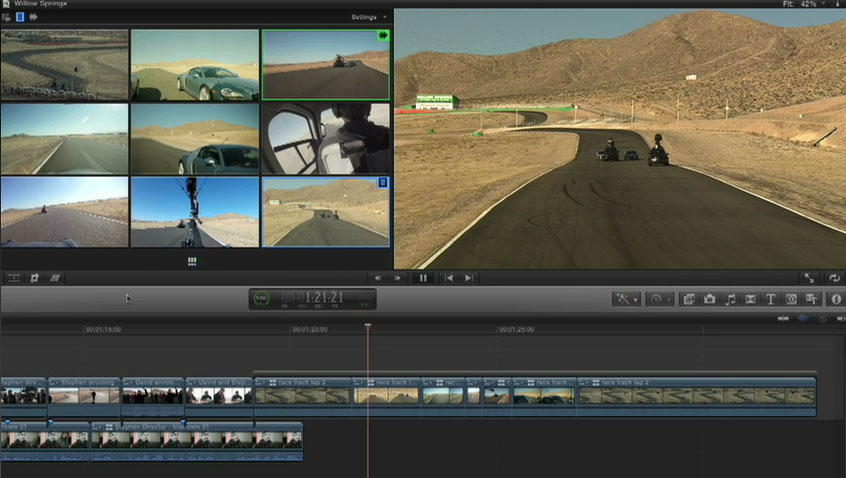Click the playhead on the timeline ruler
This screenshot has width=846, height=478.
point(368,327)
